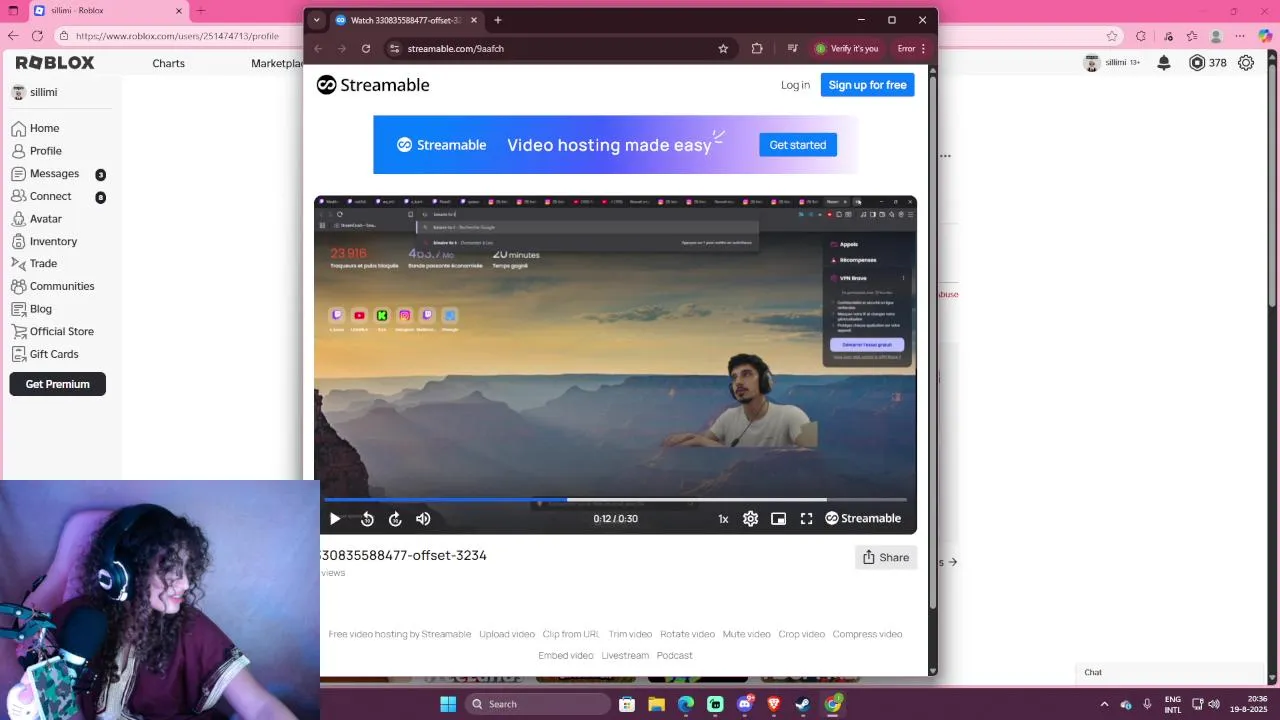Open the Compress video link
Viewport: 1280px width, 720px height.
point(867,634)
